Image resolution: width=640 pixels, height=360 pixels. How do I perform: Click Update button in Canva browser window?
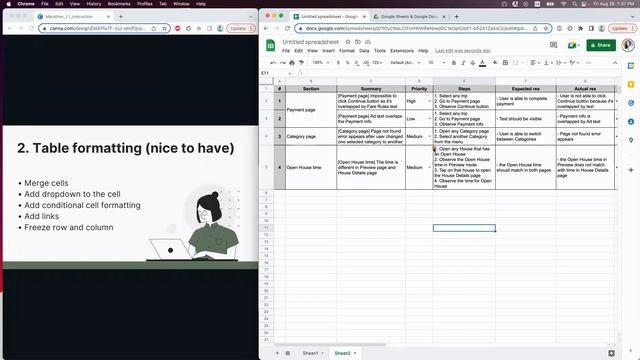tap(241, 28)
